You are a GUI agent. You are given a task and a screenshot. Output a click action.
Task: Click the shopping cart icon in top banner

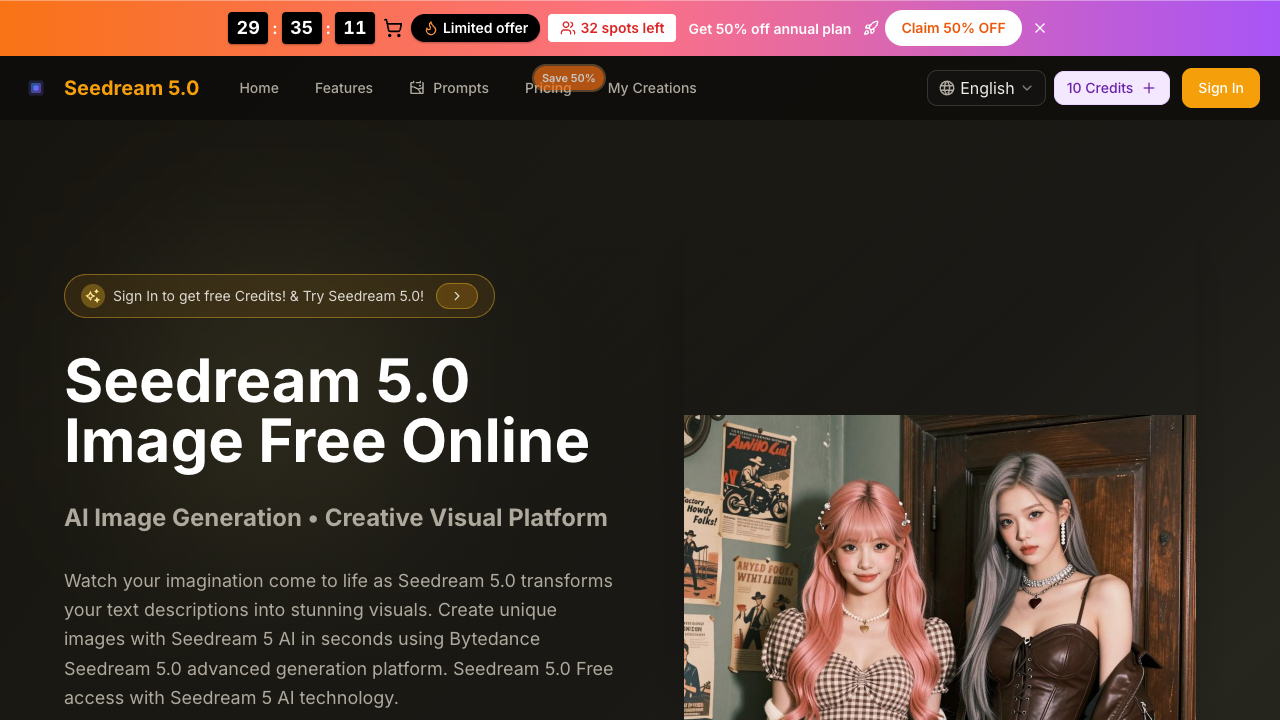(393, 28)
